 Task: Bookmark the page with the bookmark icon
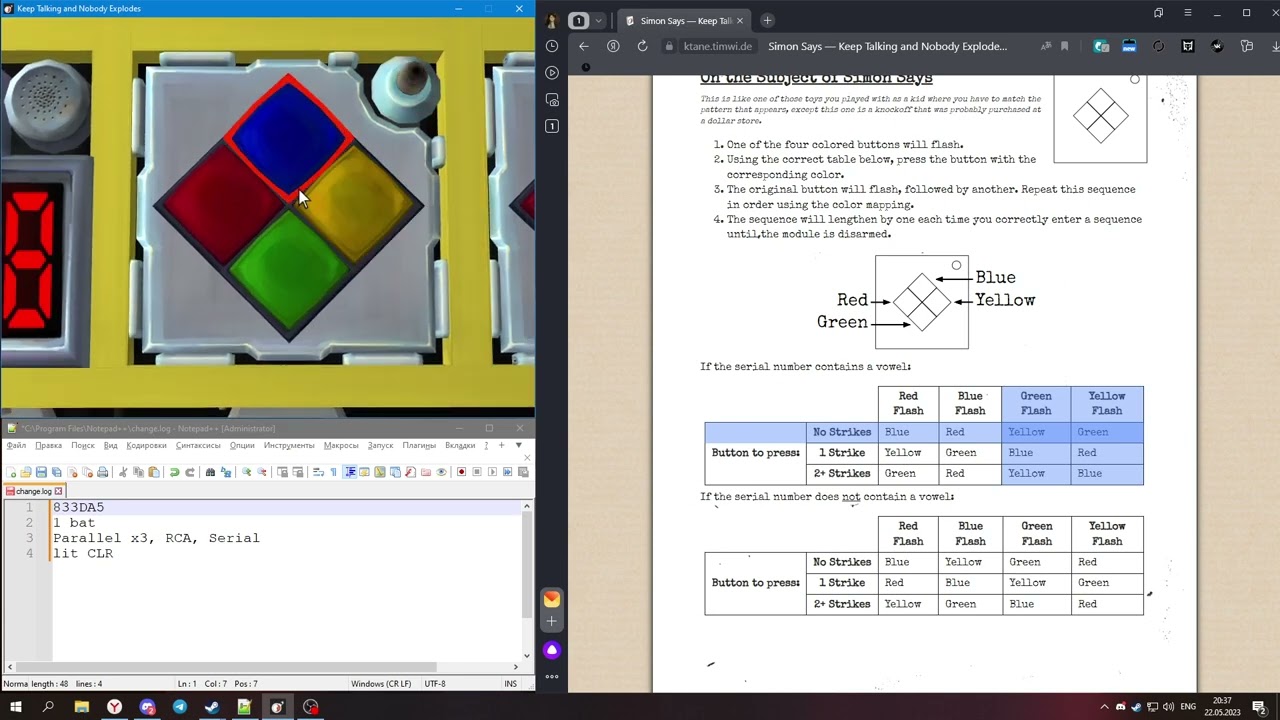click(x=1064, y=46)
